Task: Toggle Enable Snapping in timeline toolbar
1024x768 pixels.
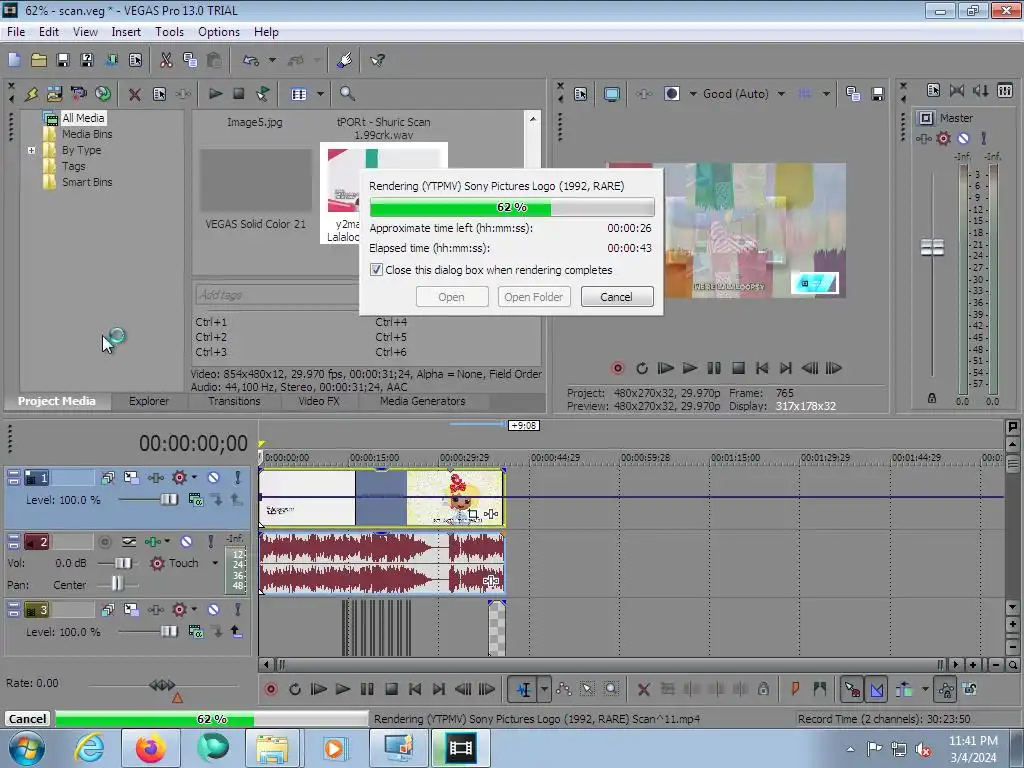Action: click(852, 690)
